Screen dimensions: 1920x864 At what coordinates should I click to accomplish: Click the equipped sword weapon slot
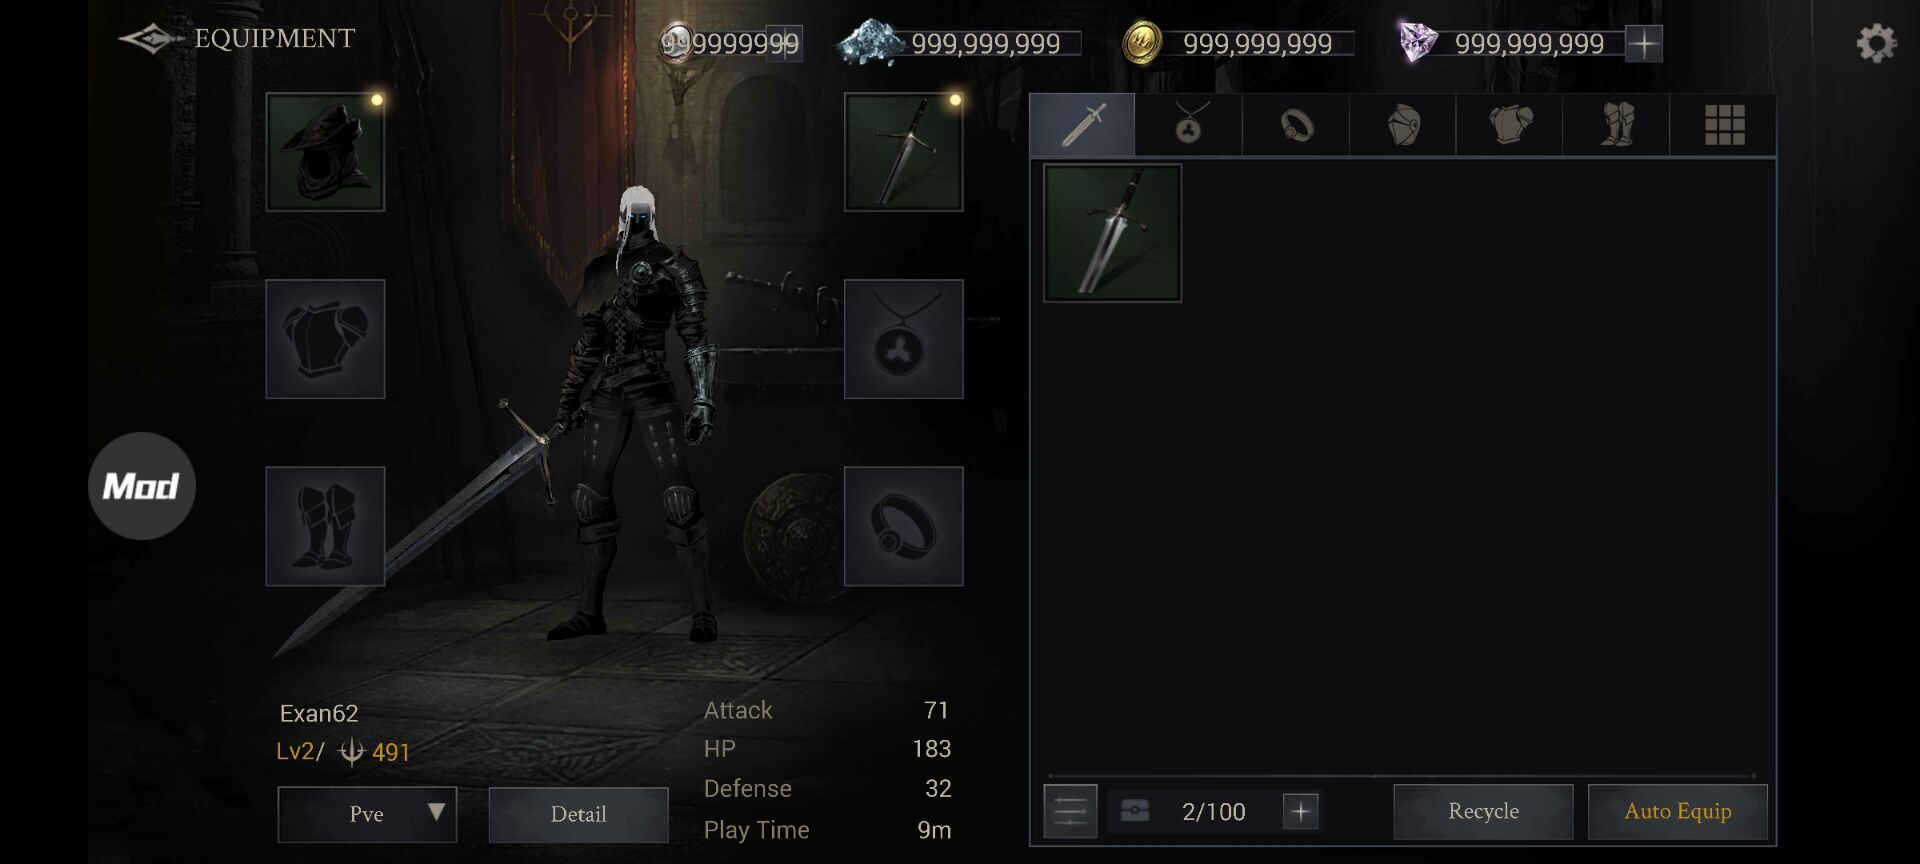coord(903,152)
